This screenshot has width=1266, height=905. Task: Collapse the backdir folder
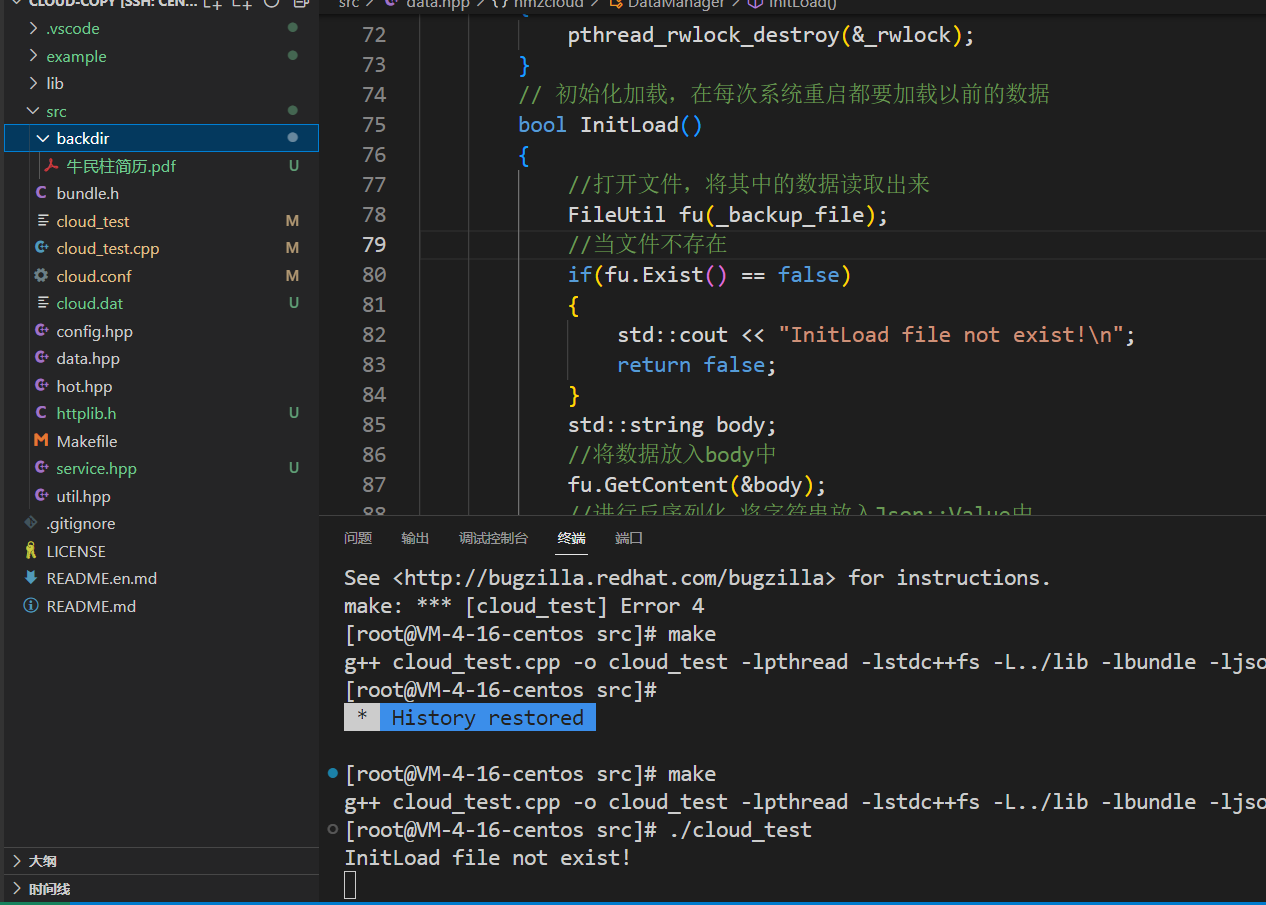pos(43,138)
